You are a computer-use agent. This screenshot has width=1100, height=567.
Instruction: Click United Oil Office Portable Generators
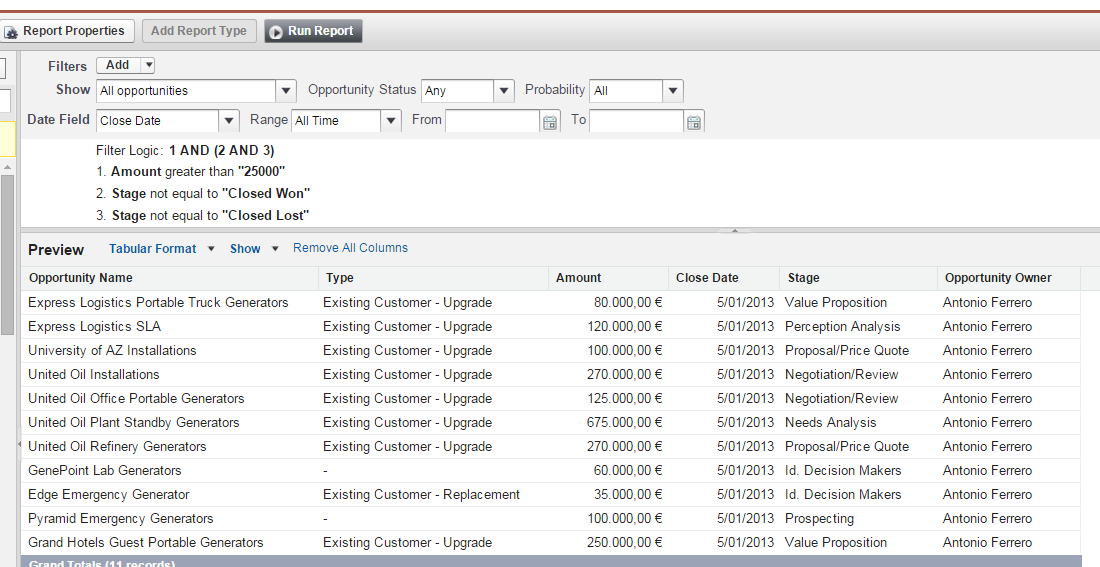point(136,398)
